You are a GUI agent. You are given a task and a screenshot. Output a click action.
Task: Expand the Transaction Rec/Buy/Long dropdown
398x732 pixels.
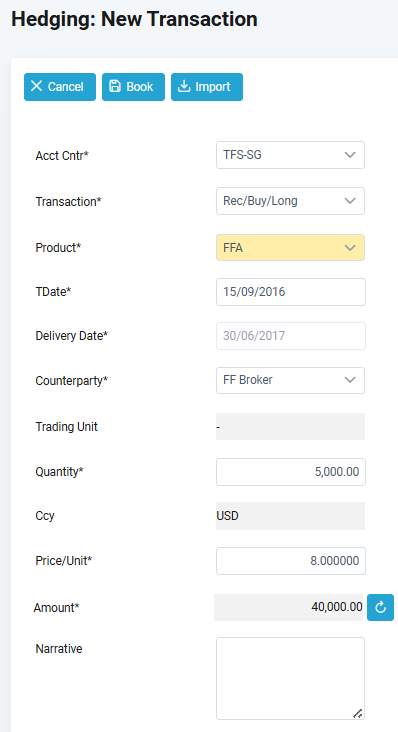pyautogui.click(x=290, y=201)
